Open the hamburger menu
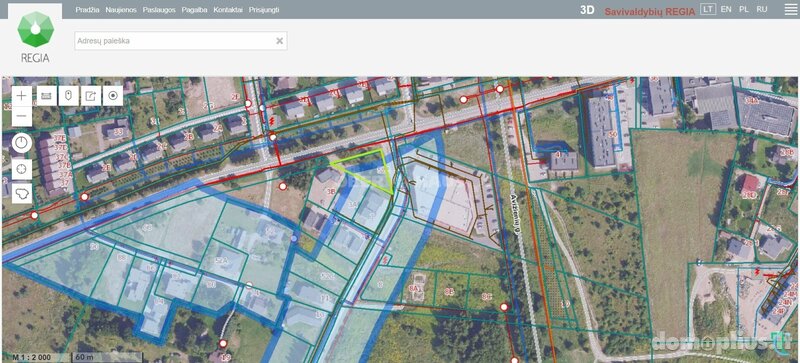 coord(790,9)
